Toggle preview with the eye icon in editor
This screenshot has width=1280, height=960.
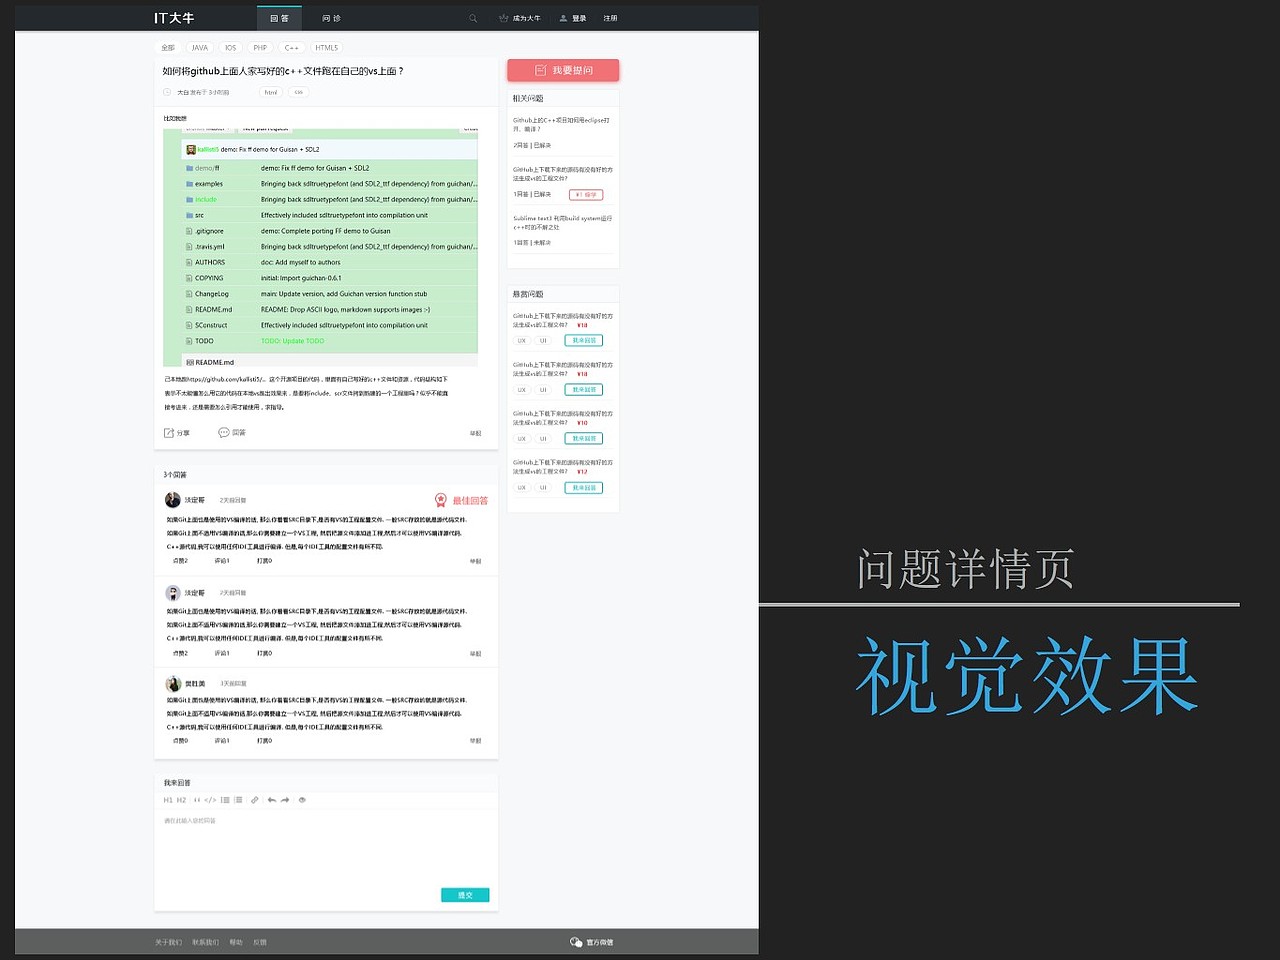[302, 800]
